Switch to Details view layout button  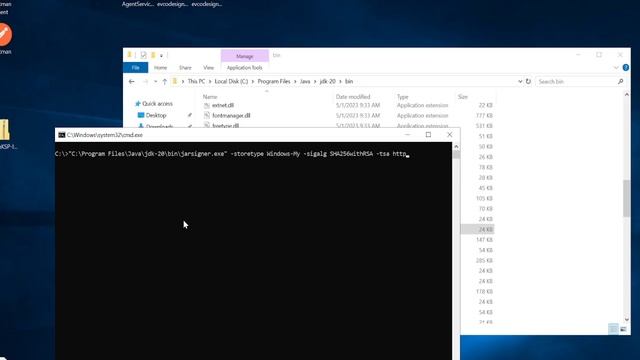[x=613, y=329]
